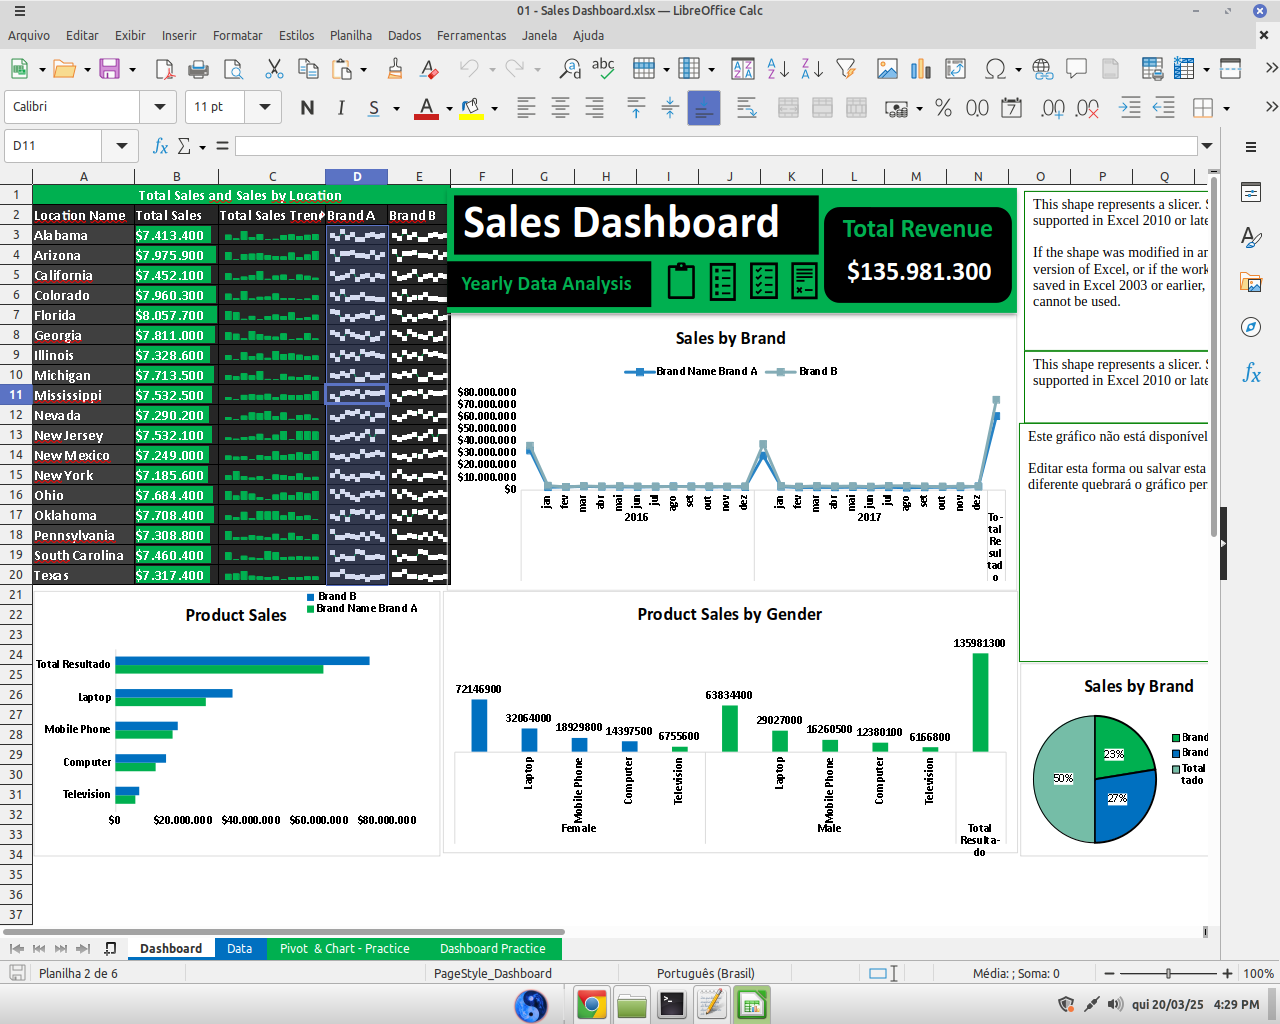
Task: Export the spreadsheet directly as PDF
Action: (x=165, y=69)
